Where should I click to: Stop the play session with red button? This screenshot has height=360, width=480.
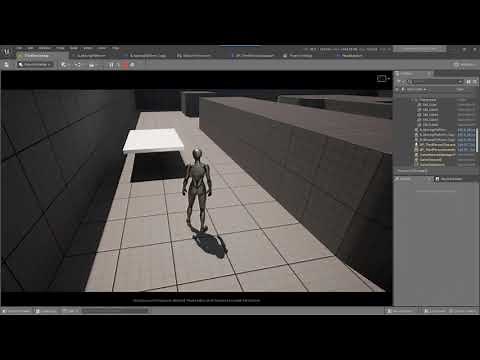click(x=125, y=65)
